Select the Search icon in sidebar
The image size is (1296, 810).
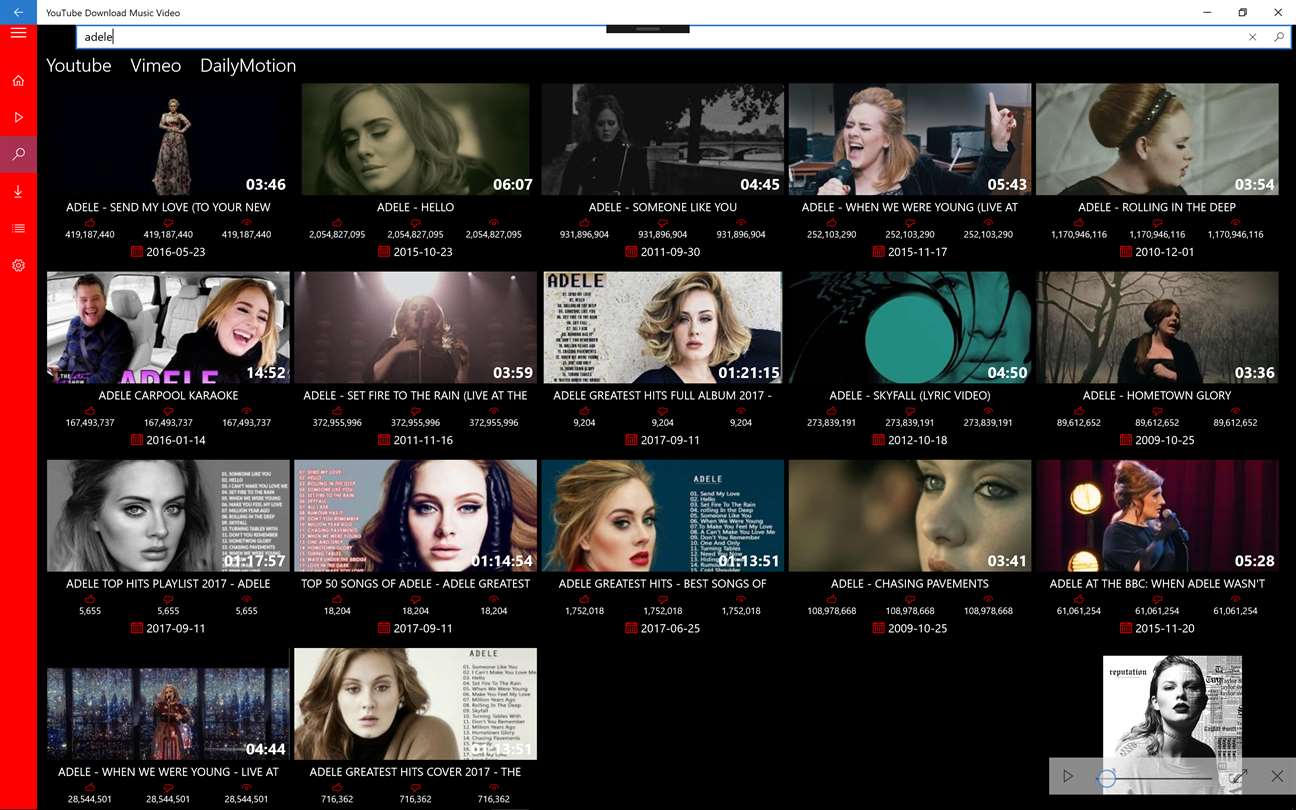pyautogui.click(x=18, y=154)
